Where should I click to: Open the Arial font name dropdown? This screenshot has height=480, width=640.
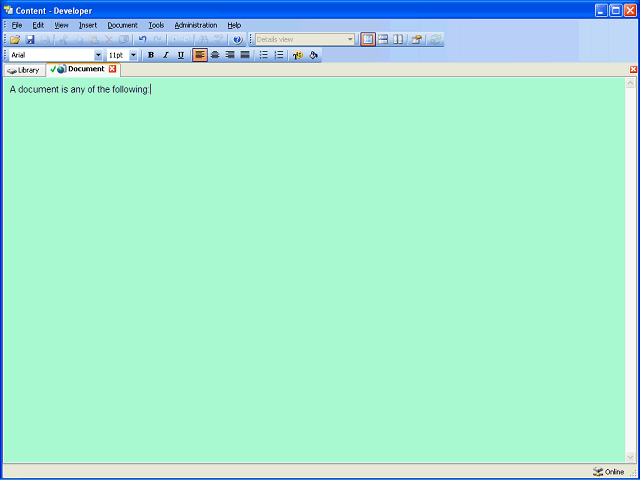point(98,55)
